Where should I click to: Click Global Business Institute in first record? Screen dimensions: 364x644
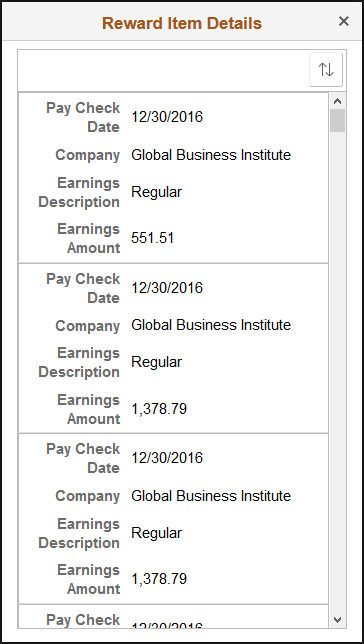pos(211,155)
